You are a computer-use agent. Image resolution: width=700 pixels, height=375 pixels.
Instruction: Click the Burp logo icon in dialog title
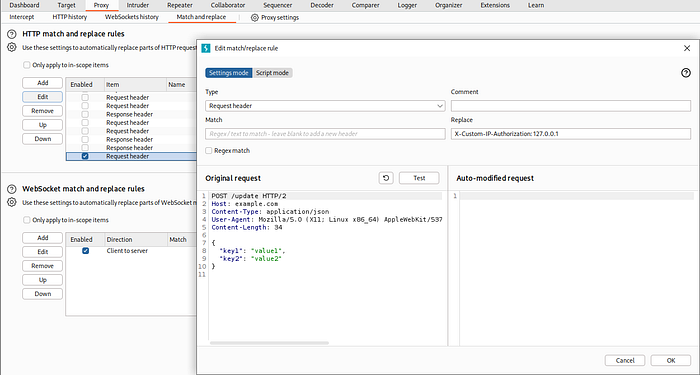click(206, 48)
